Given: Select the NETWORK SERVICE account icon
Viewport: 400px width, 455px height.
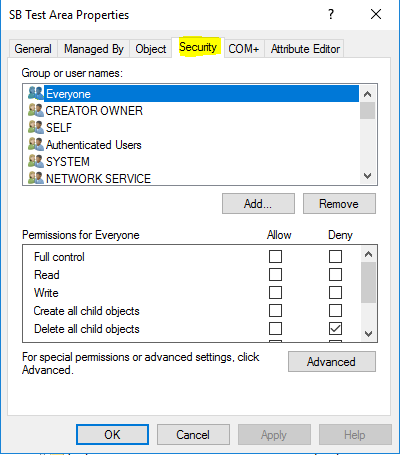Looking at the screenshot, I should point(36,178).
